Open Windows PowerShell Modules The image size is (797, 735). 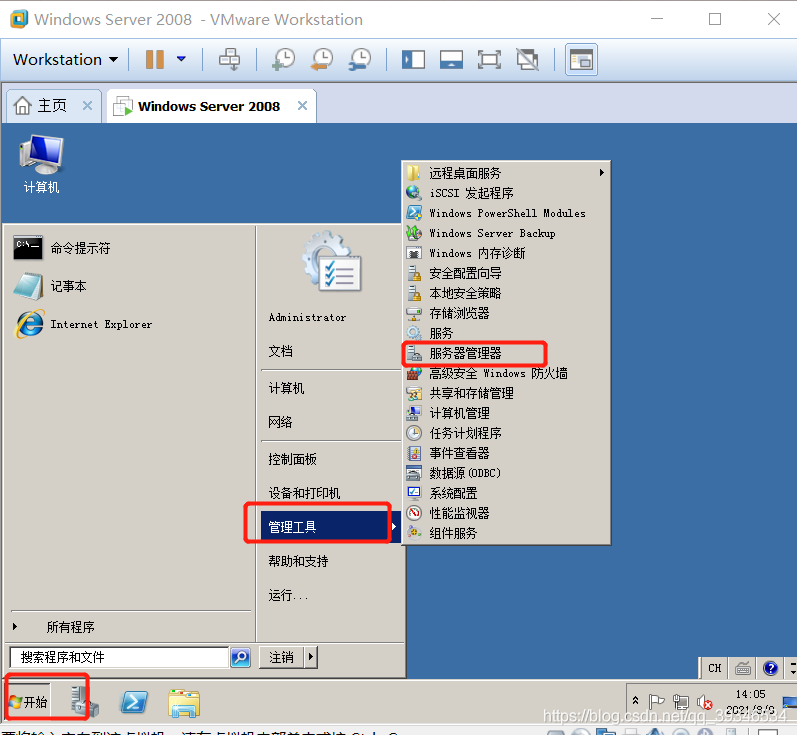(506, 213)
